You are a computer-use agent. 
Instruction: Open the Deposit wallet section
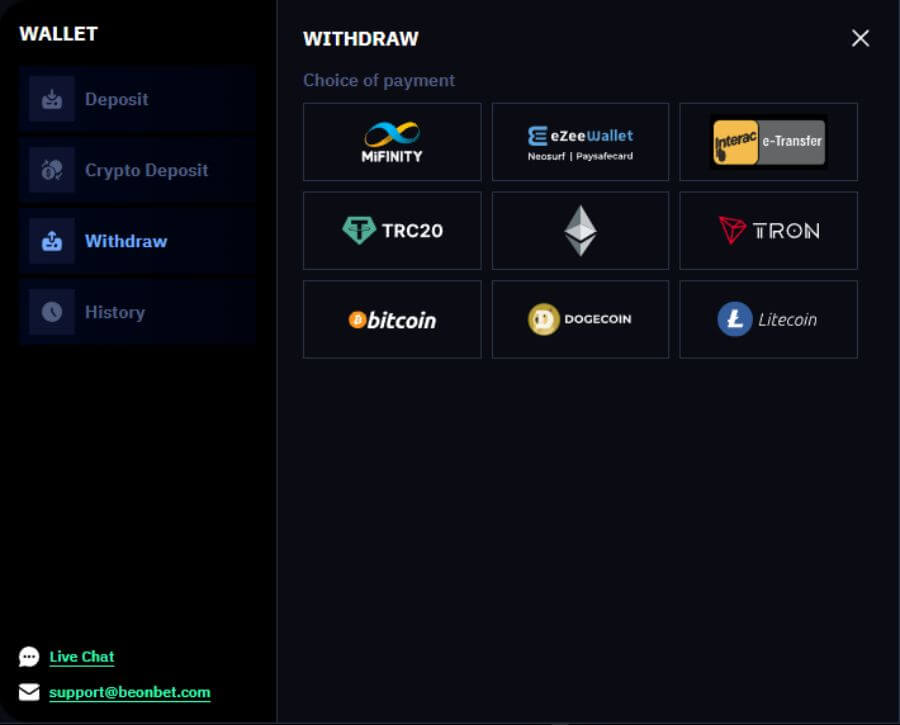pyautogui.click(x=138, y=99)
